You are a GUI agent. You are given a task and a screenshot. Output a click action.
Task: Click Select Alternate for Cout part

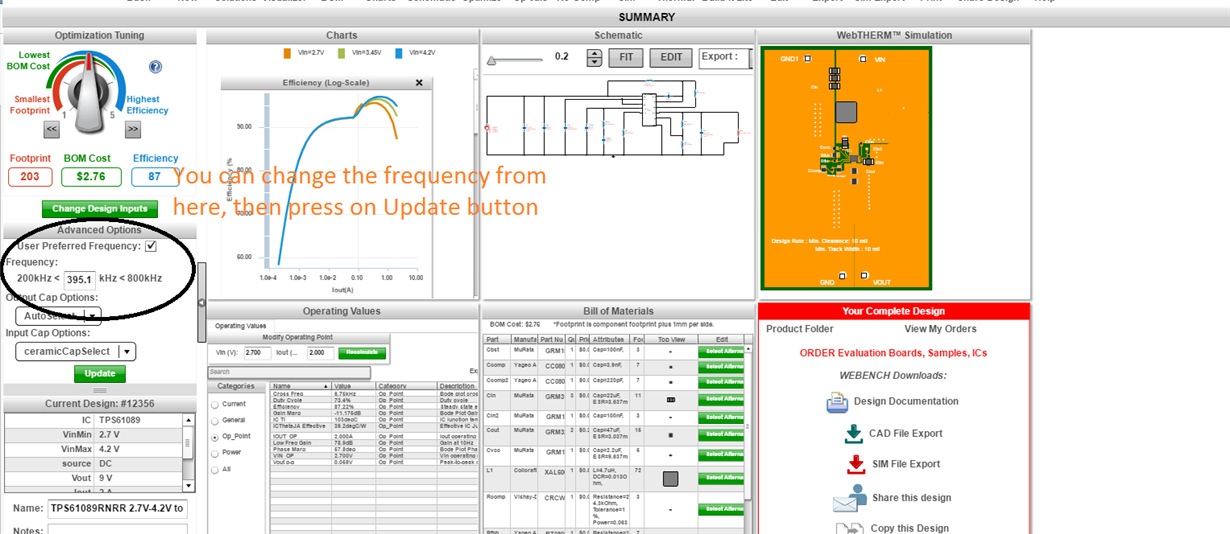[721, 435]
